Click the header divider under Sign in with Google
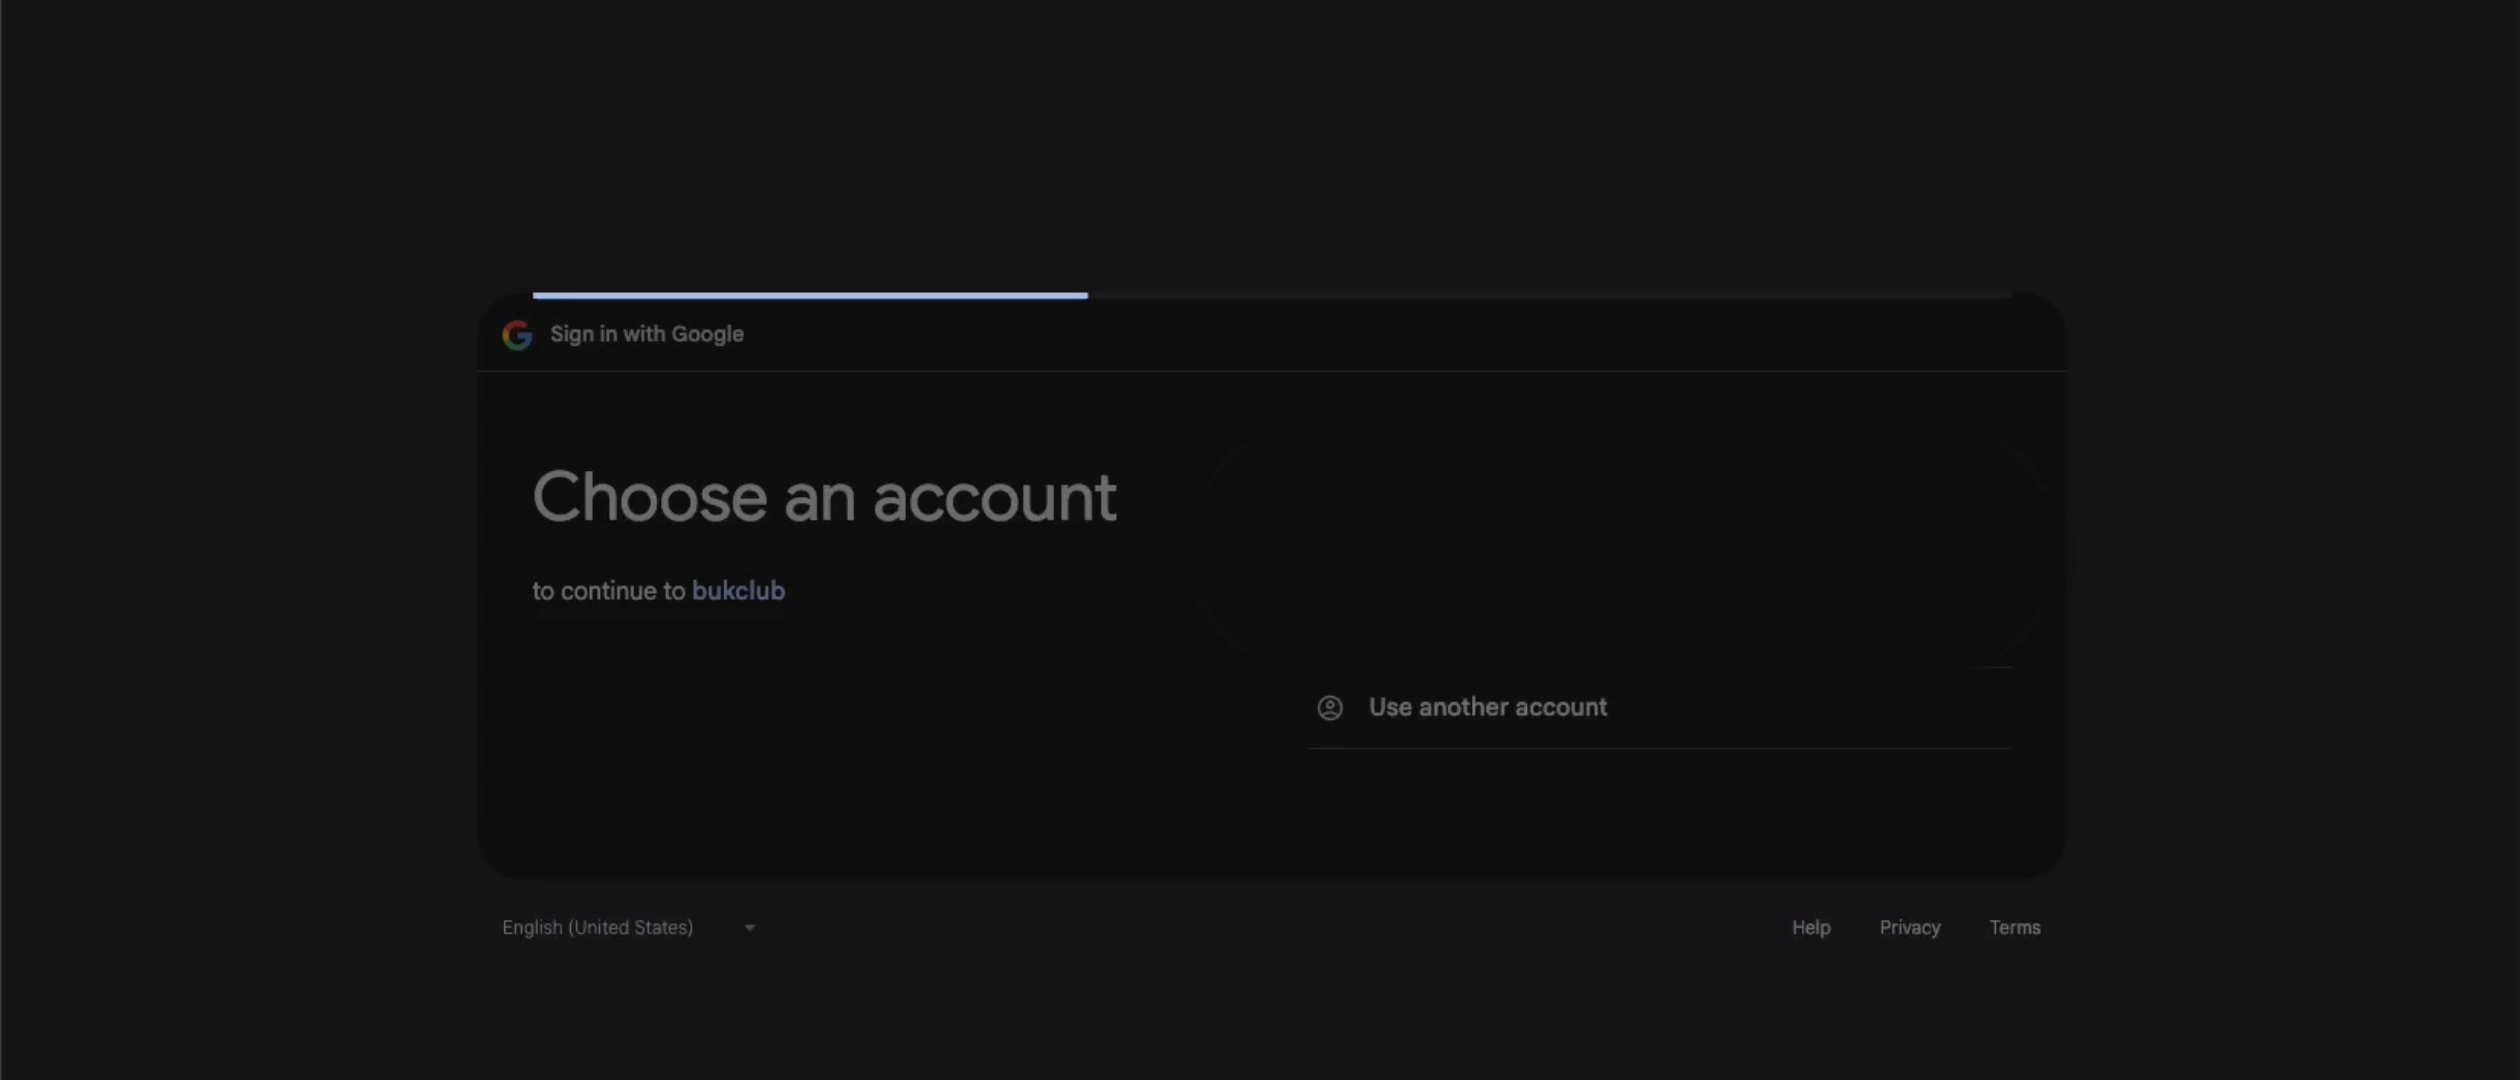 1270,371
